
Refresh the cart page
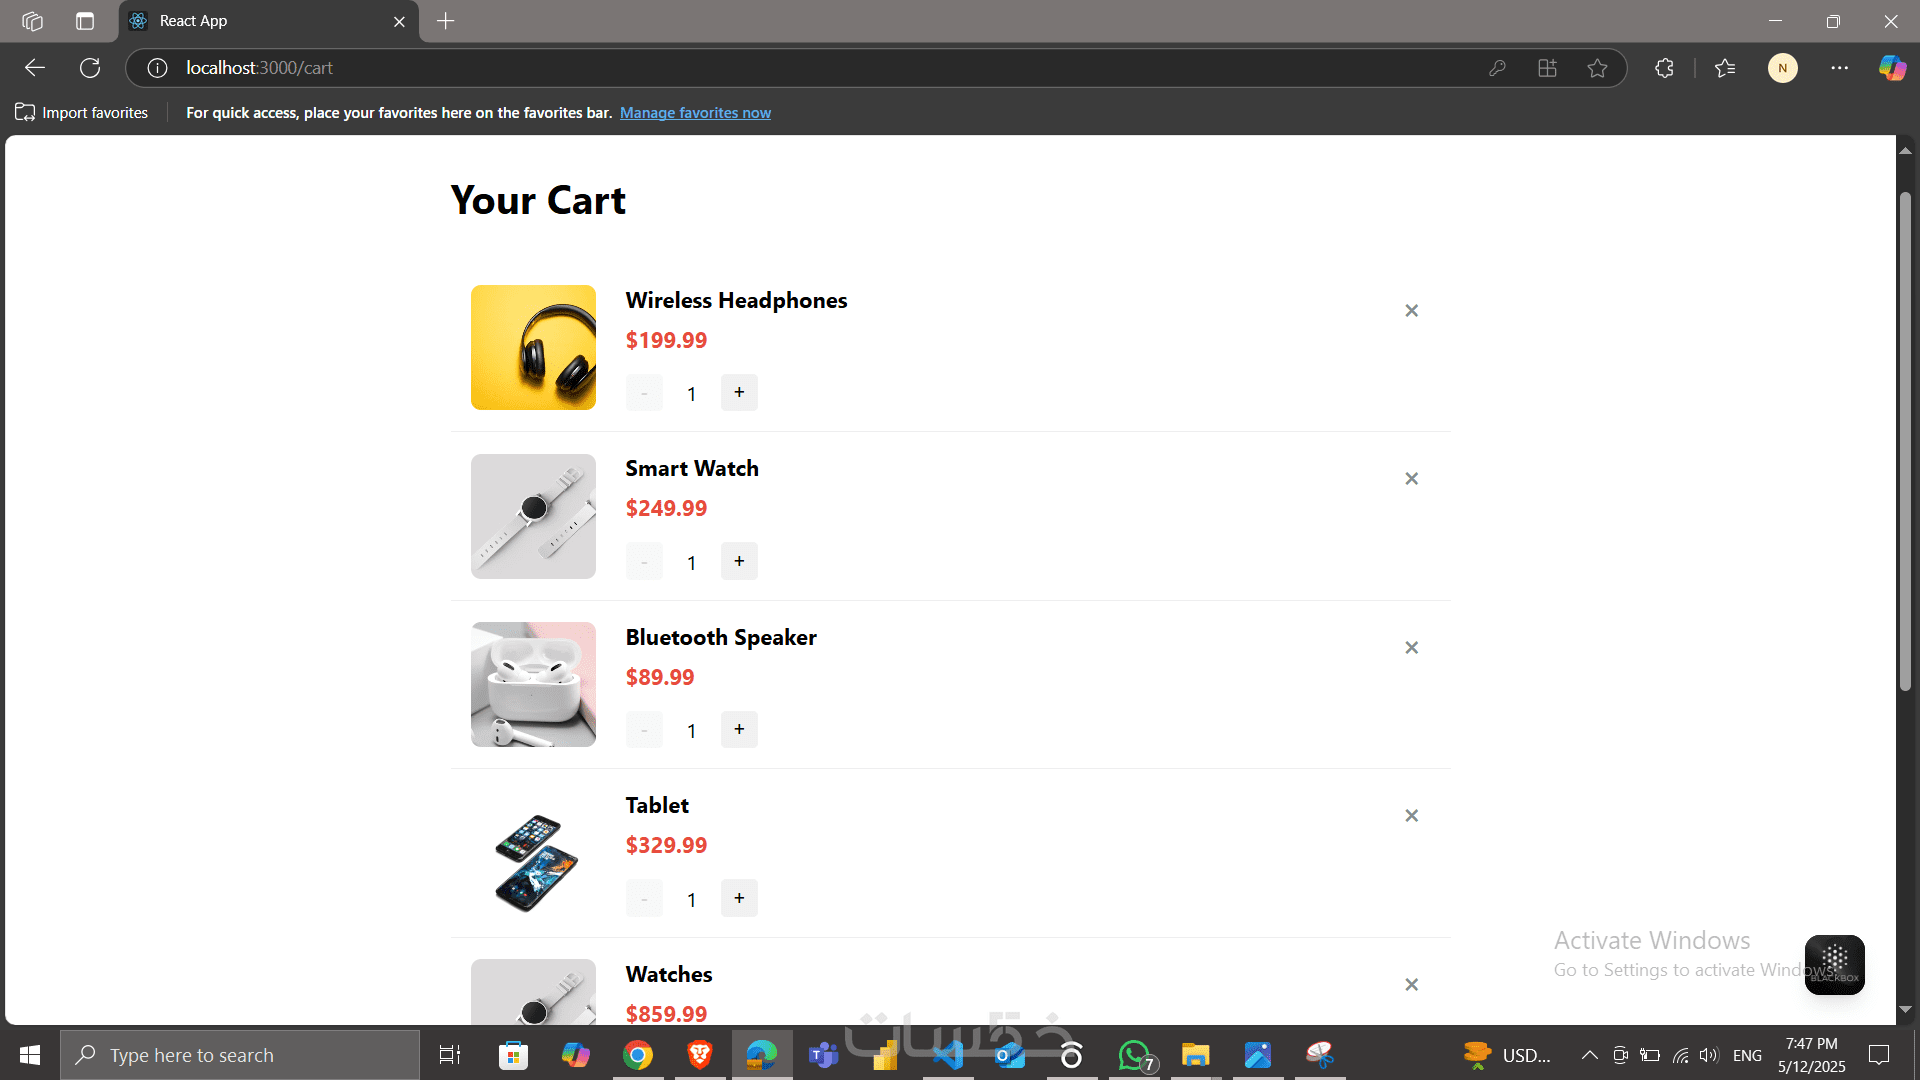point(90,68)
